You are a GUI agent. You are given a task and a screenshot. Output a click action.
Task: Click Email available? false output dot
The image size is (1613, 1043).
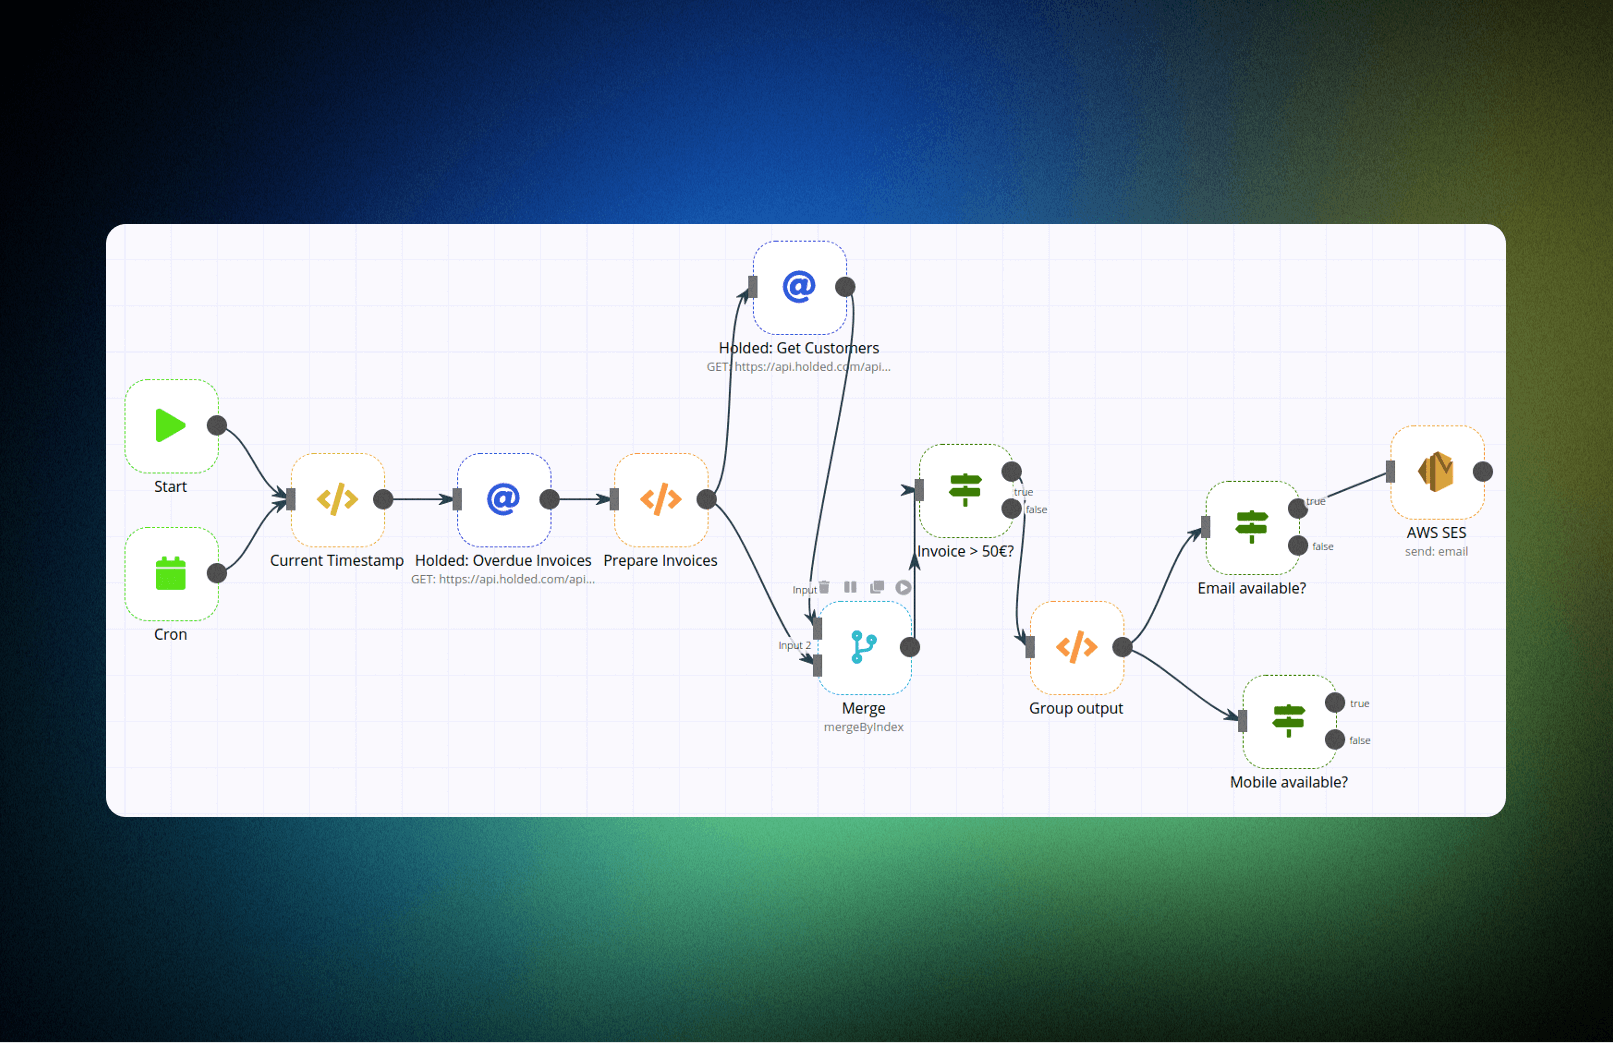[1298, 545]
